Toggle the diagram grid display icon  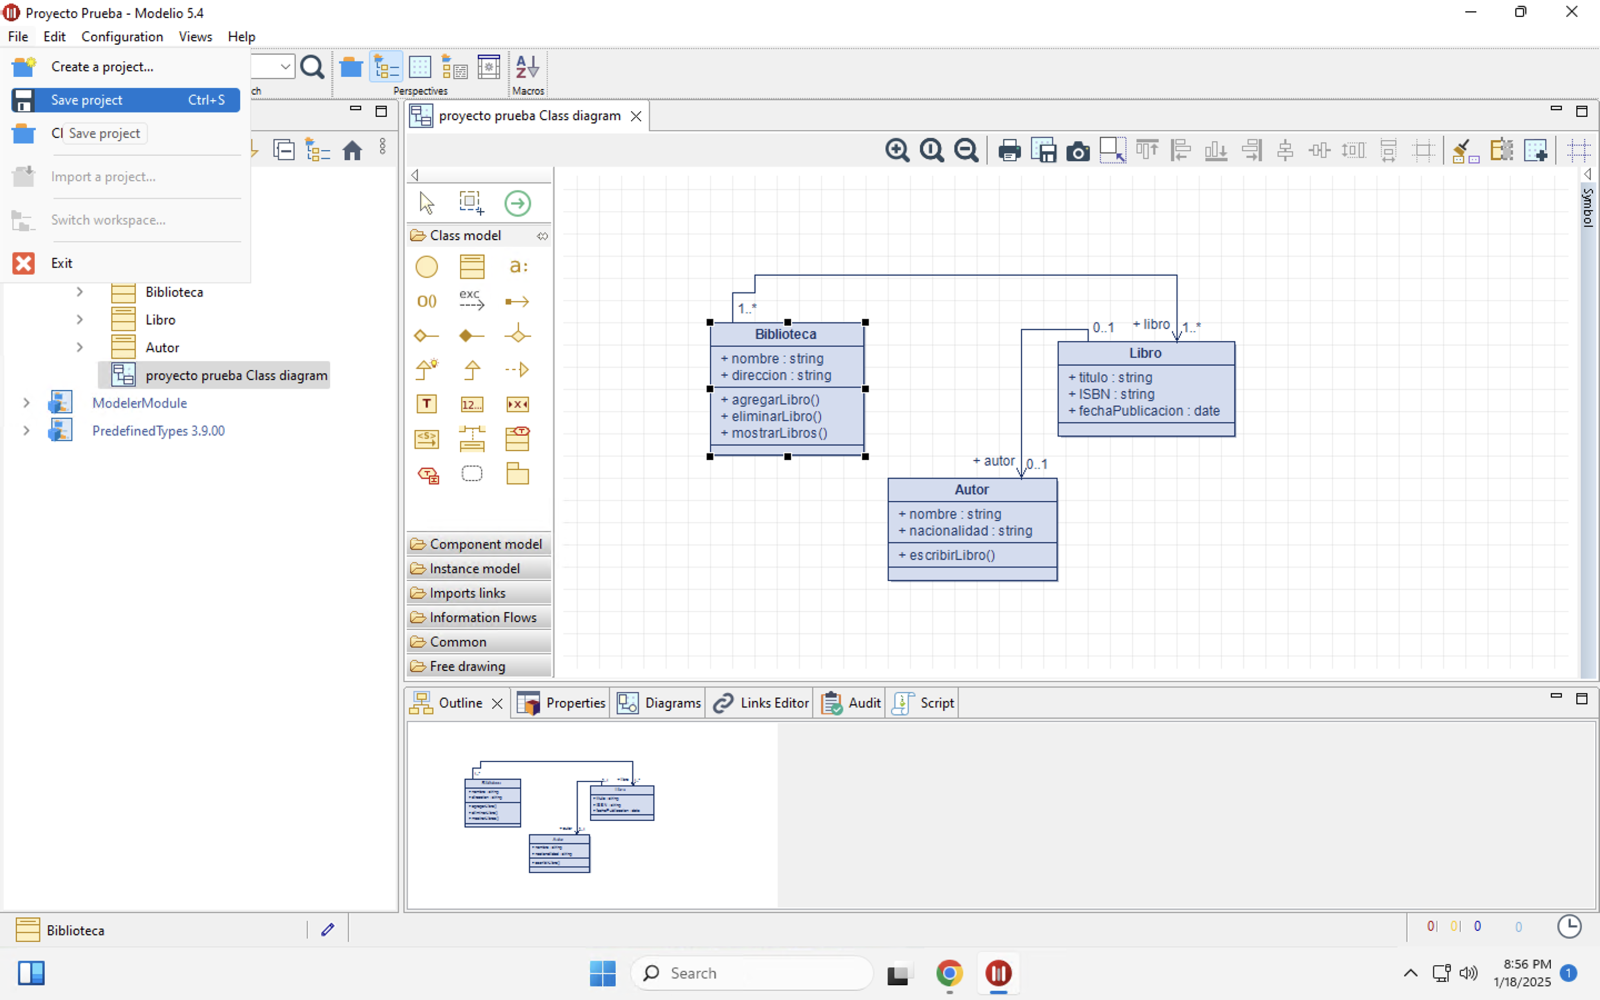[x=1578, y=151]
